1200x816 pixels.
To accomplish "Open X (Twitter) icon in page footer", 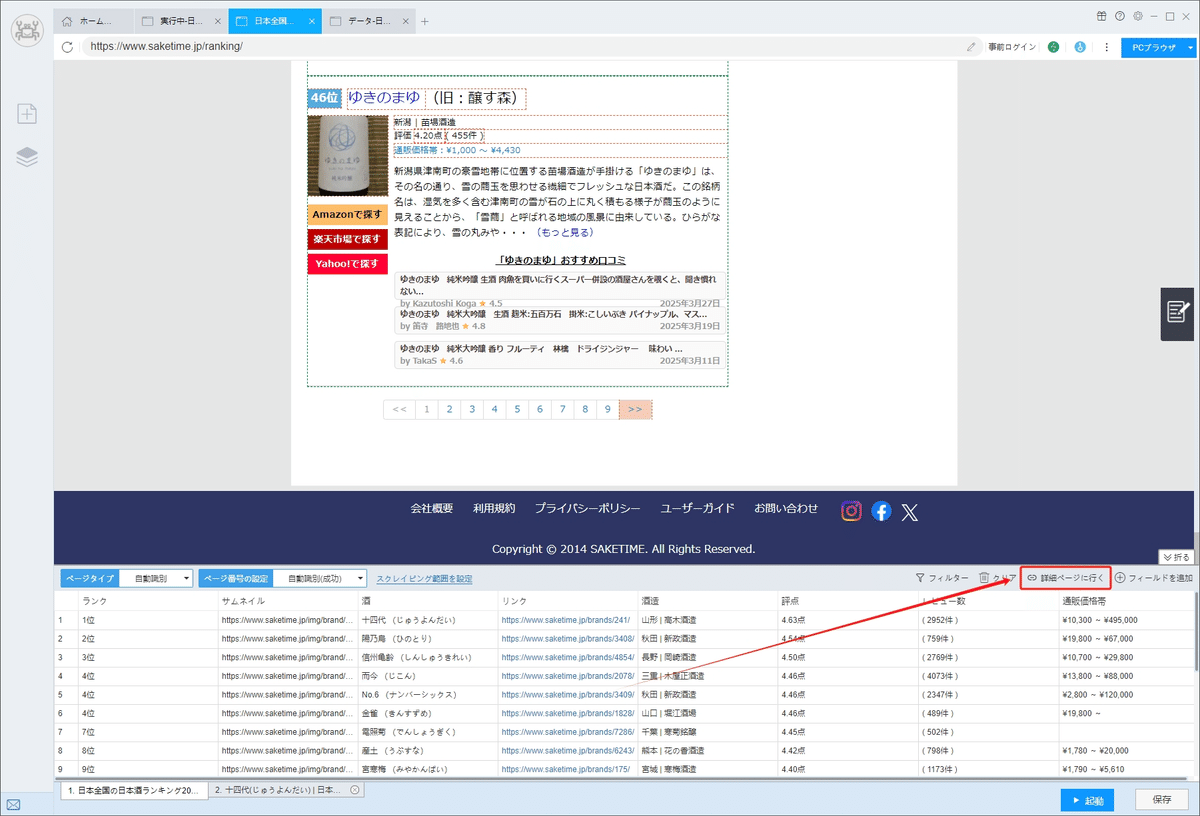I will coord(909,512).
